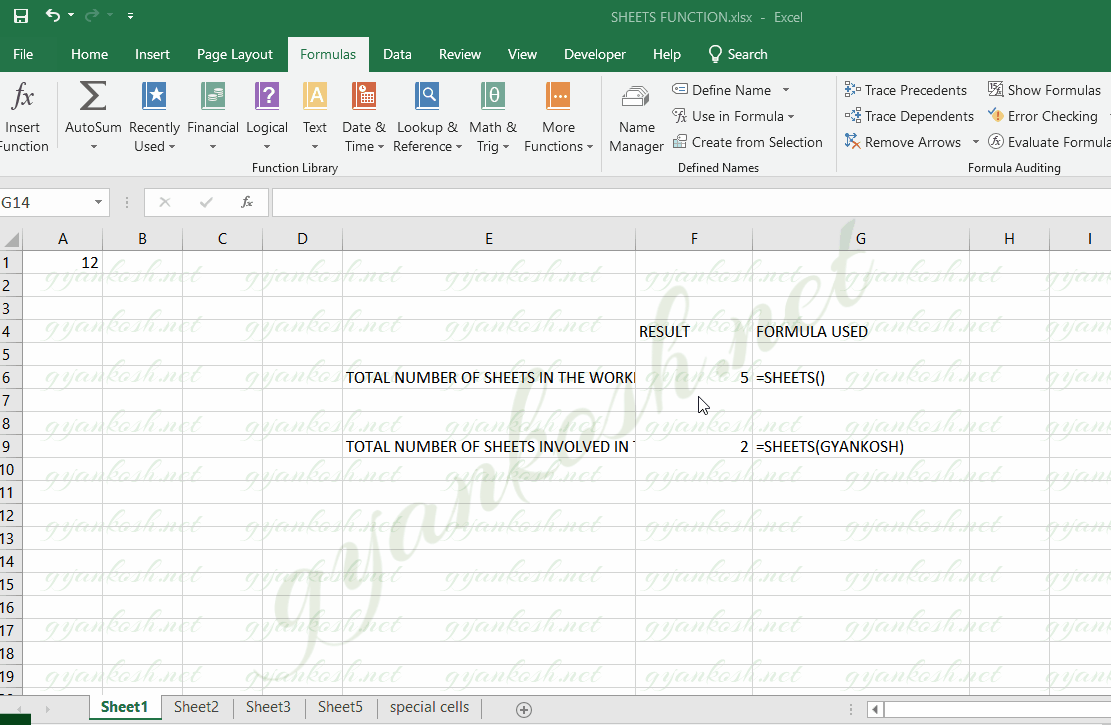Open the Name Manager
The height and width of the screenshot is (725, 1111).
coord(636,118)
